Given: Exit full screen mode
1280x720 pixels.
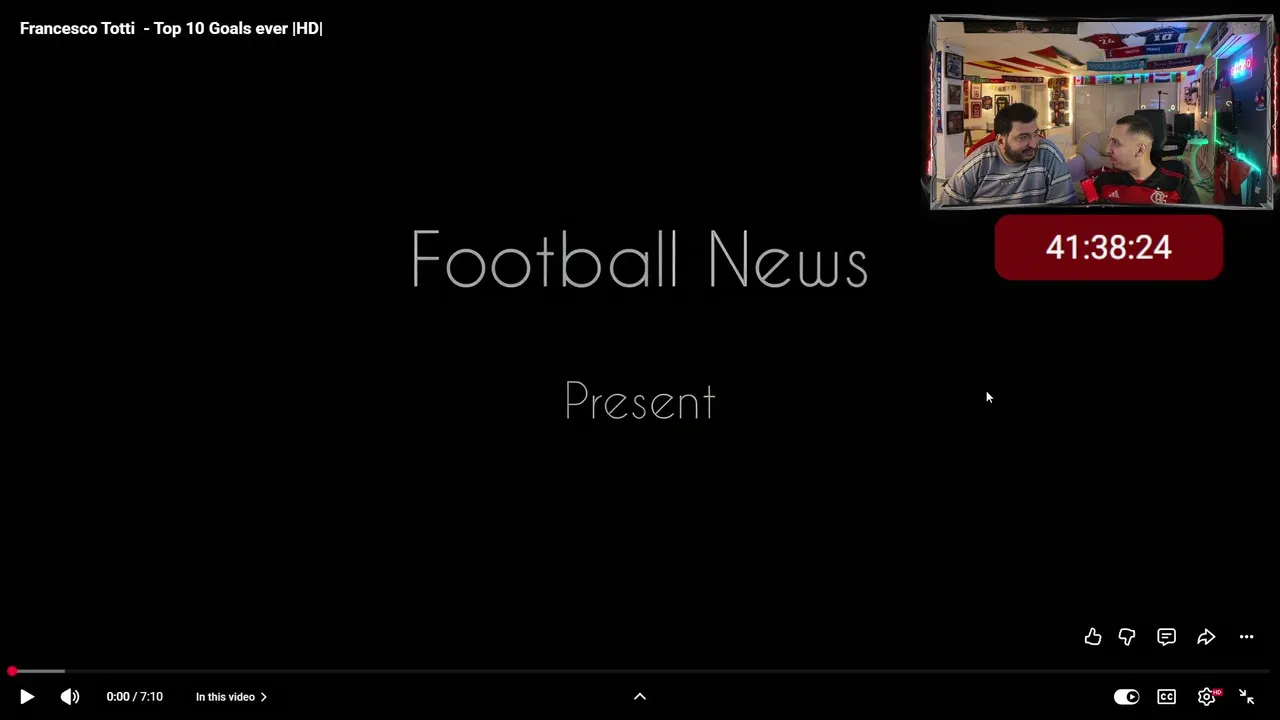Looking at the screenshot, I should (1247, 697).
